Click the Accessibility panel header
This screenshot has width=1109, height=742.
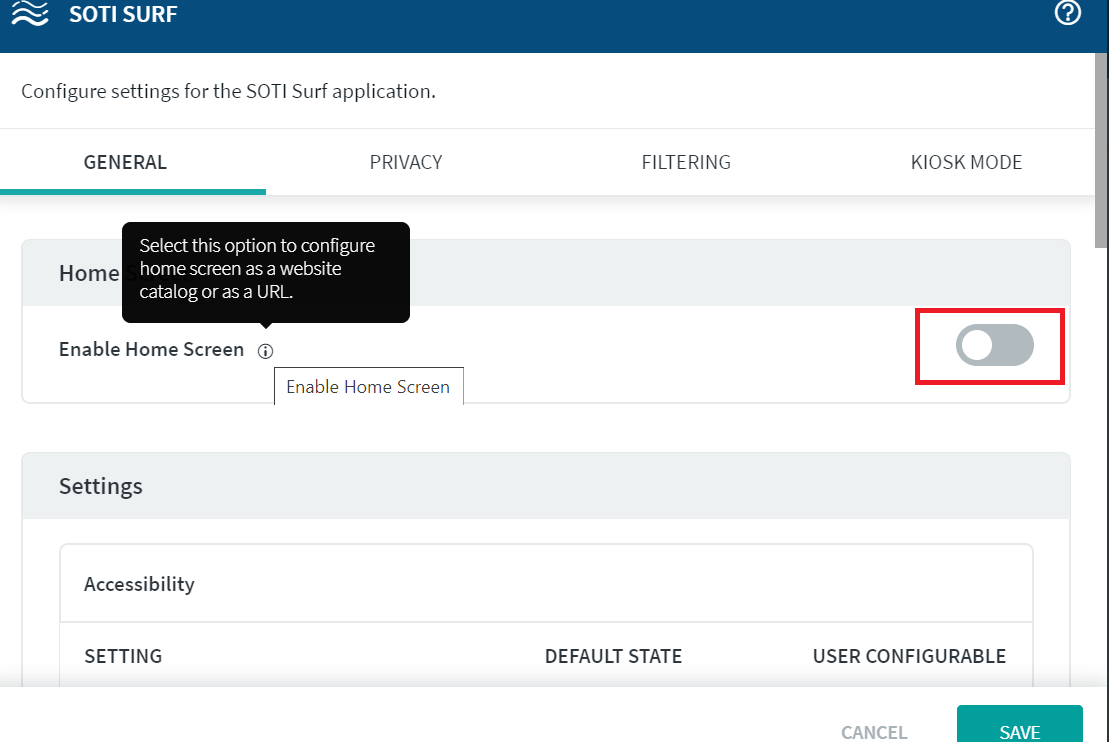tap(139, 584)
